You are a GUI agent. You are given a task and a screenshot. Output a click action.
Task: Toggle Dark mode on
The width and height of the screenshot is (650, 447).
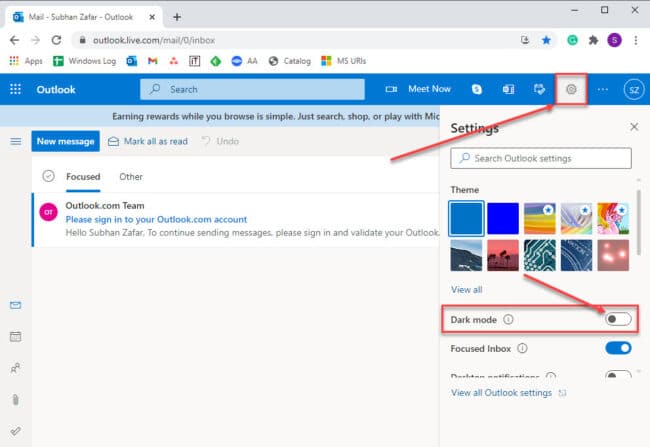click(x=618, y=319)
